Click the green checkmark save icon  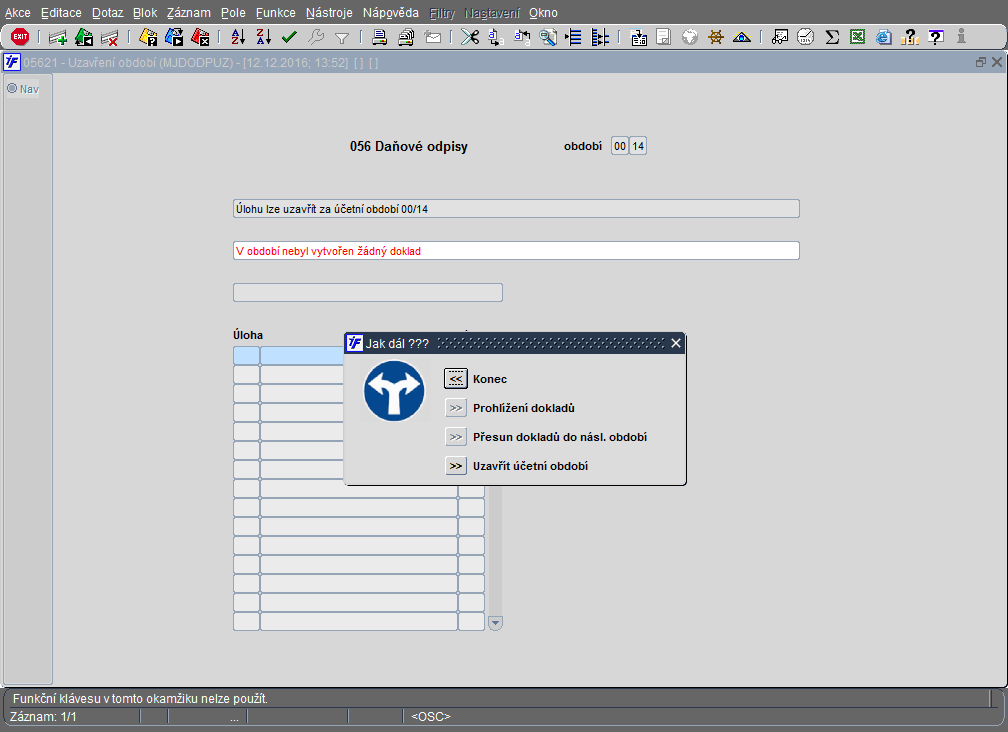pyautogui.click(x=289, y=37)
